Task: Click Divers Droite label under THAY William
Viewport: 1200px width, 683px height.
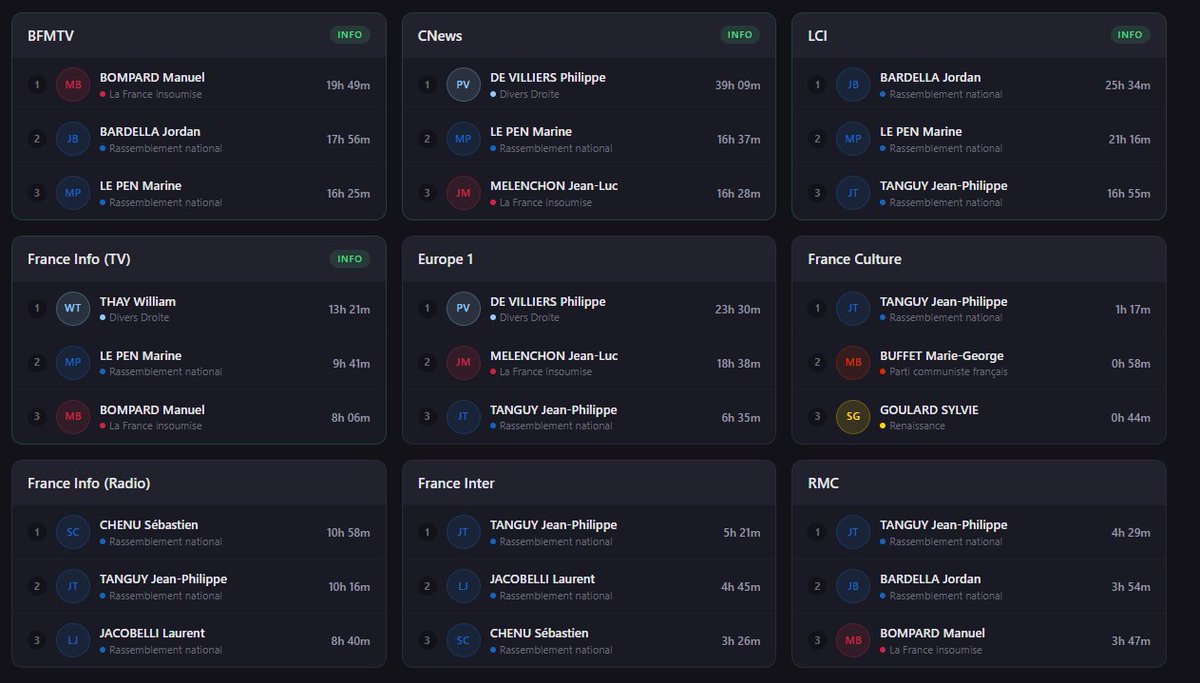Action: [139, 317]
